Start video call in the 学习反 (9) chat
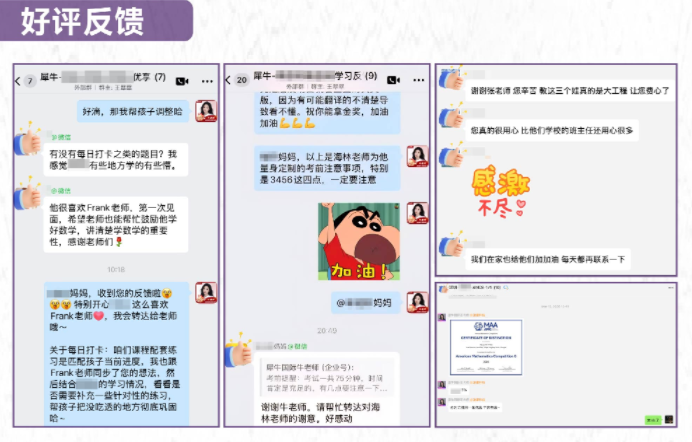This screenshot has height=442, width=692. [x=394, y=80]
